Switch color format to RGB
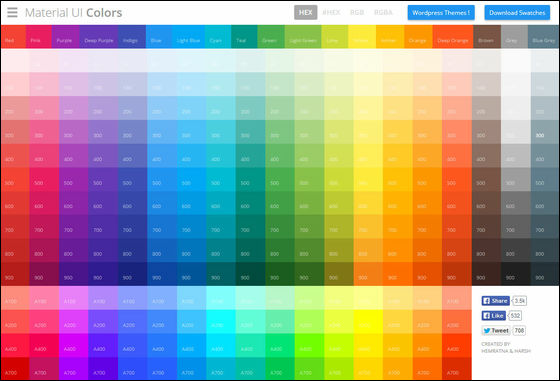This screenshot has width=560, height=381. [x=357, y=12]
